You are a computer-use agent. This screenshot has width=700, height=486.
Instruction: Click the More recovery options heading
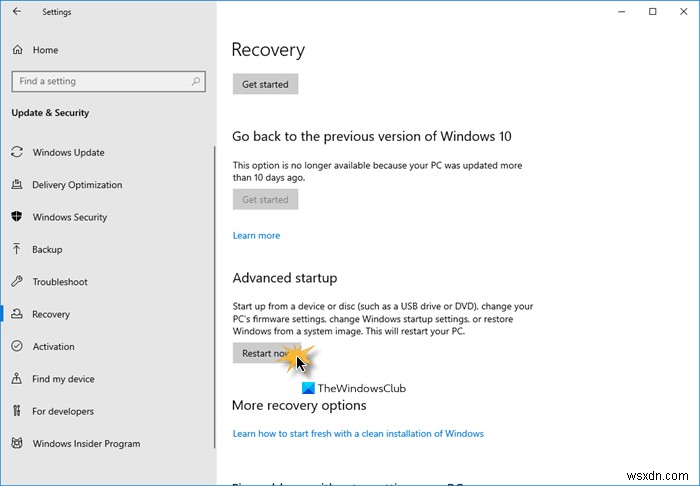pos(299,405)
